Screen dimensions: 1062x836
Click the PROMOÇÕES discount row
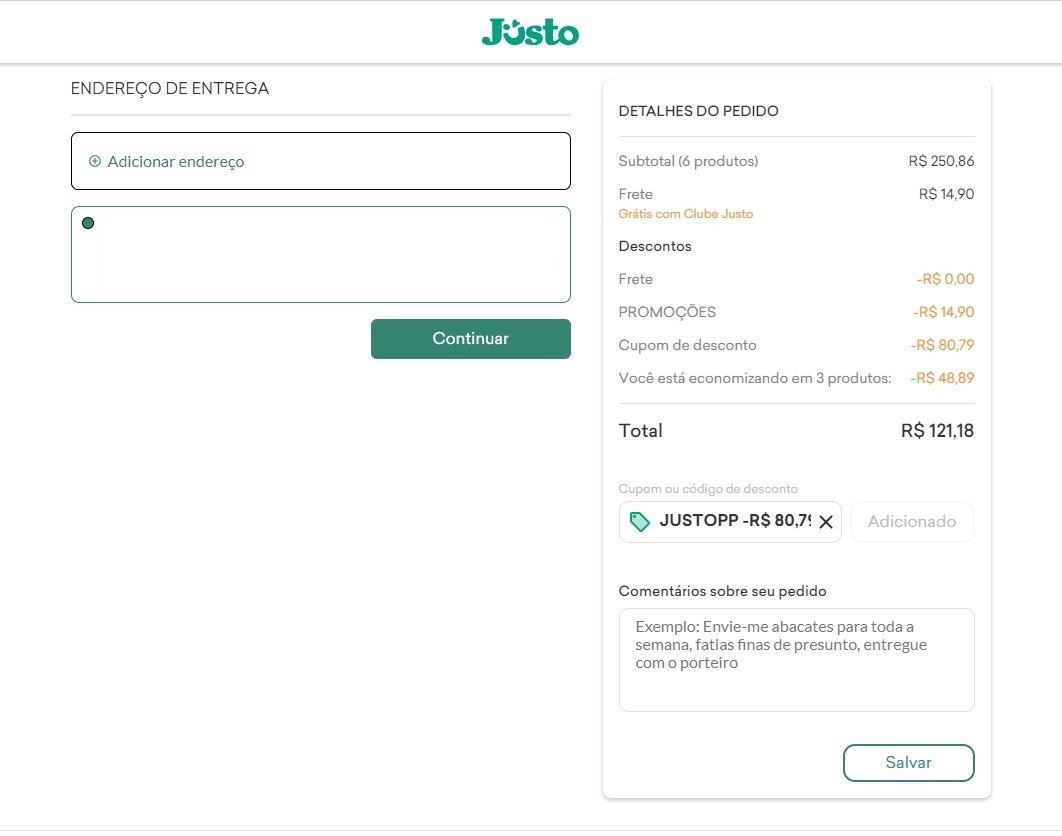tap(796, 312)
